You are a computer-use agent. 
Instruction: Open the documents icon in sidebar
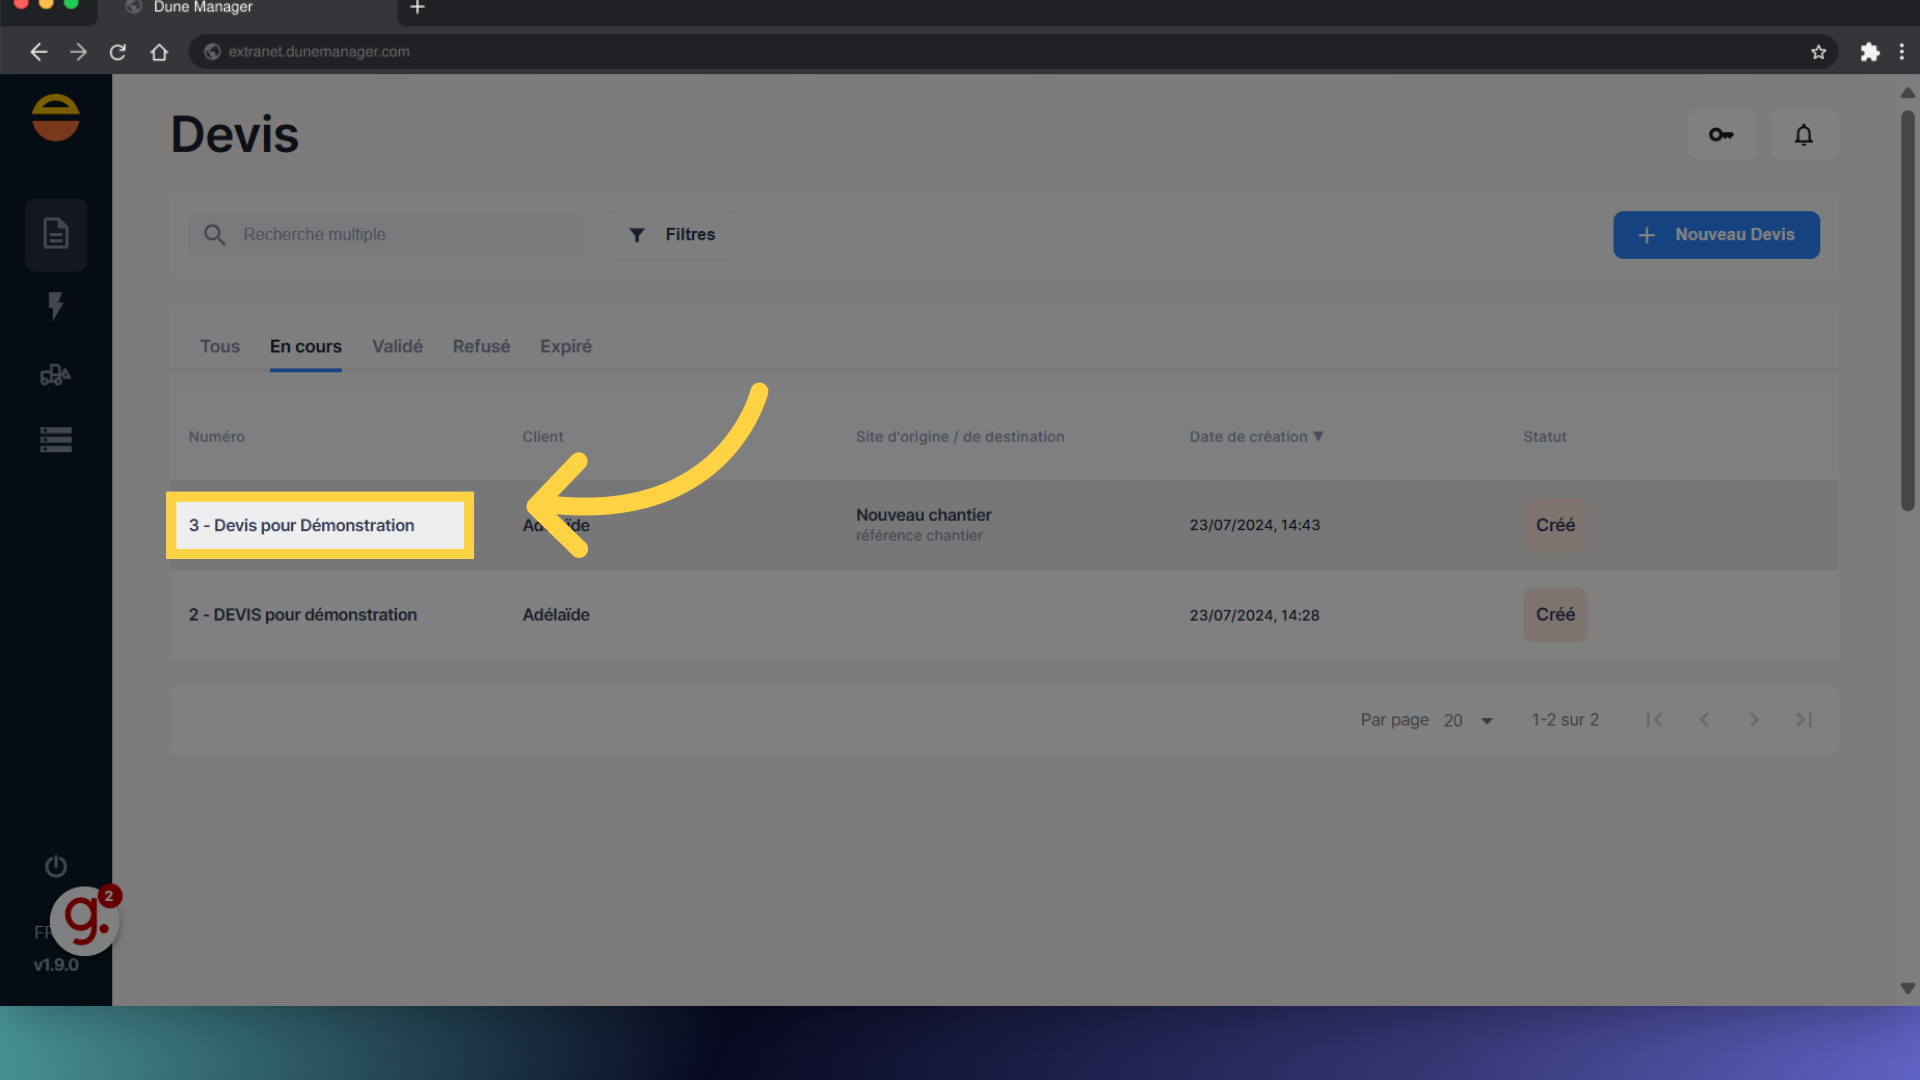pos(56,234)
